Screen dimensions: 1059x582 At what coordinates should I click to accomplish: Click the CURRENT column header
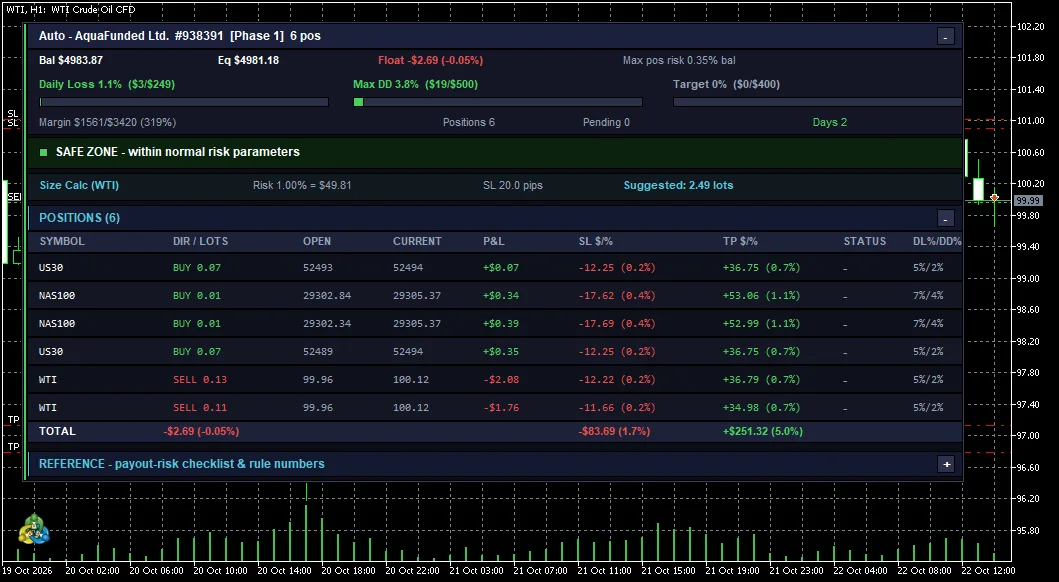coord(417,241)
